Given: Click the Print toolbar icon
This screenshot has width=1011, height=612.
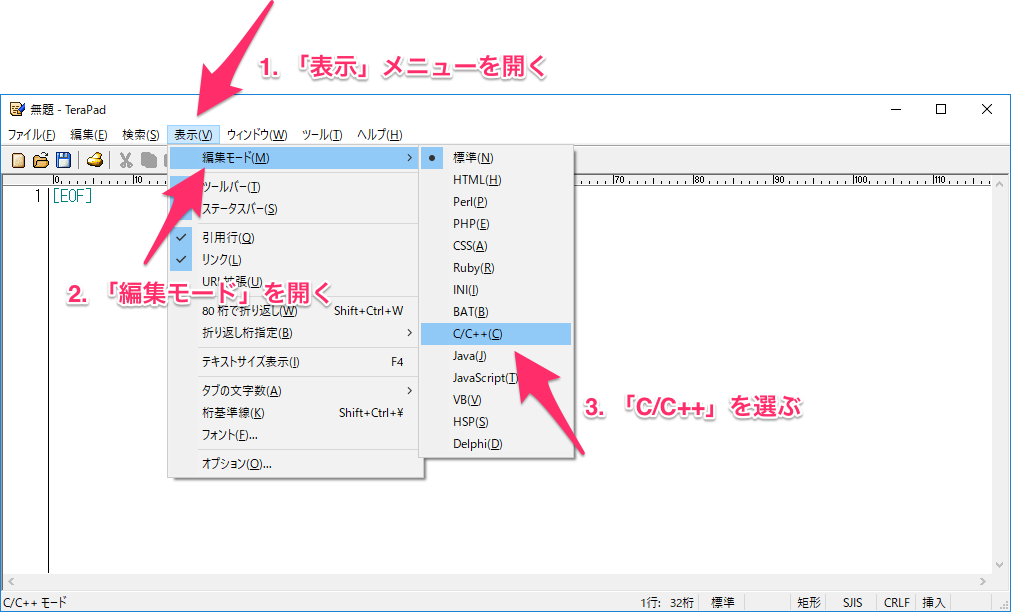Looking at the screenshot, I should point(95,159).
